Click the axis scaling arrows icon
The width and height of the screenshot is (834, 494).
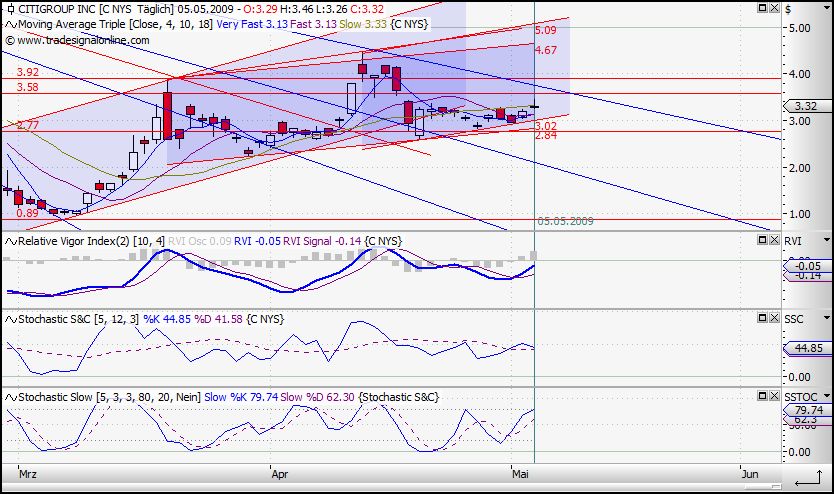click(x=808, y=478)
